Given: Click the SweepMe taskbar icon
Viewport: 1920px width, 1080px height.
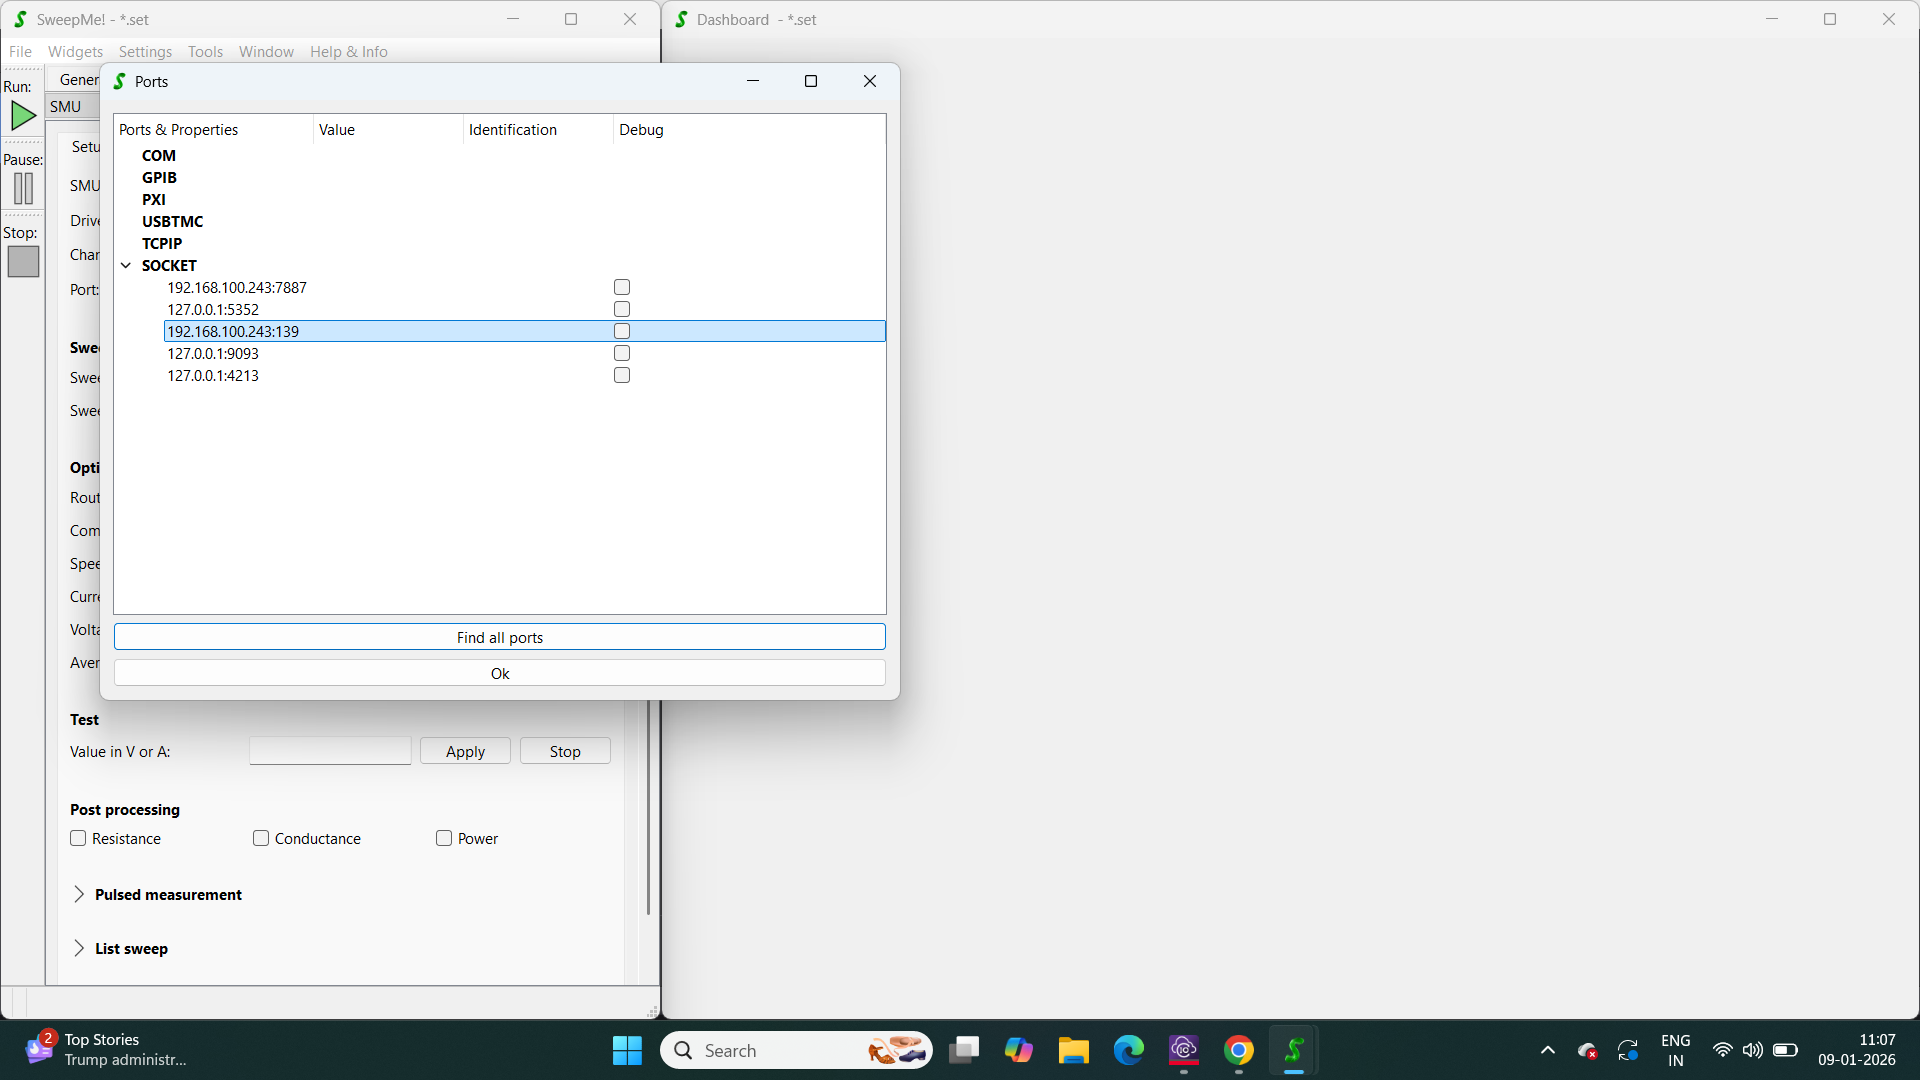Looking at the screenshot, I should (x=1293, y=1050).
